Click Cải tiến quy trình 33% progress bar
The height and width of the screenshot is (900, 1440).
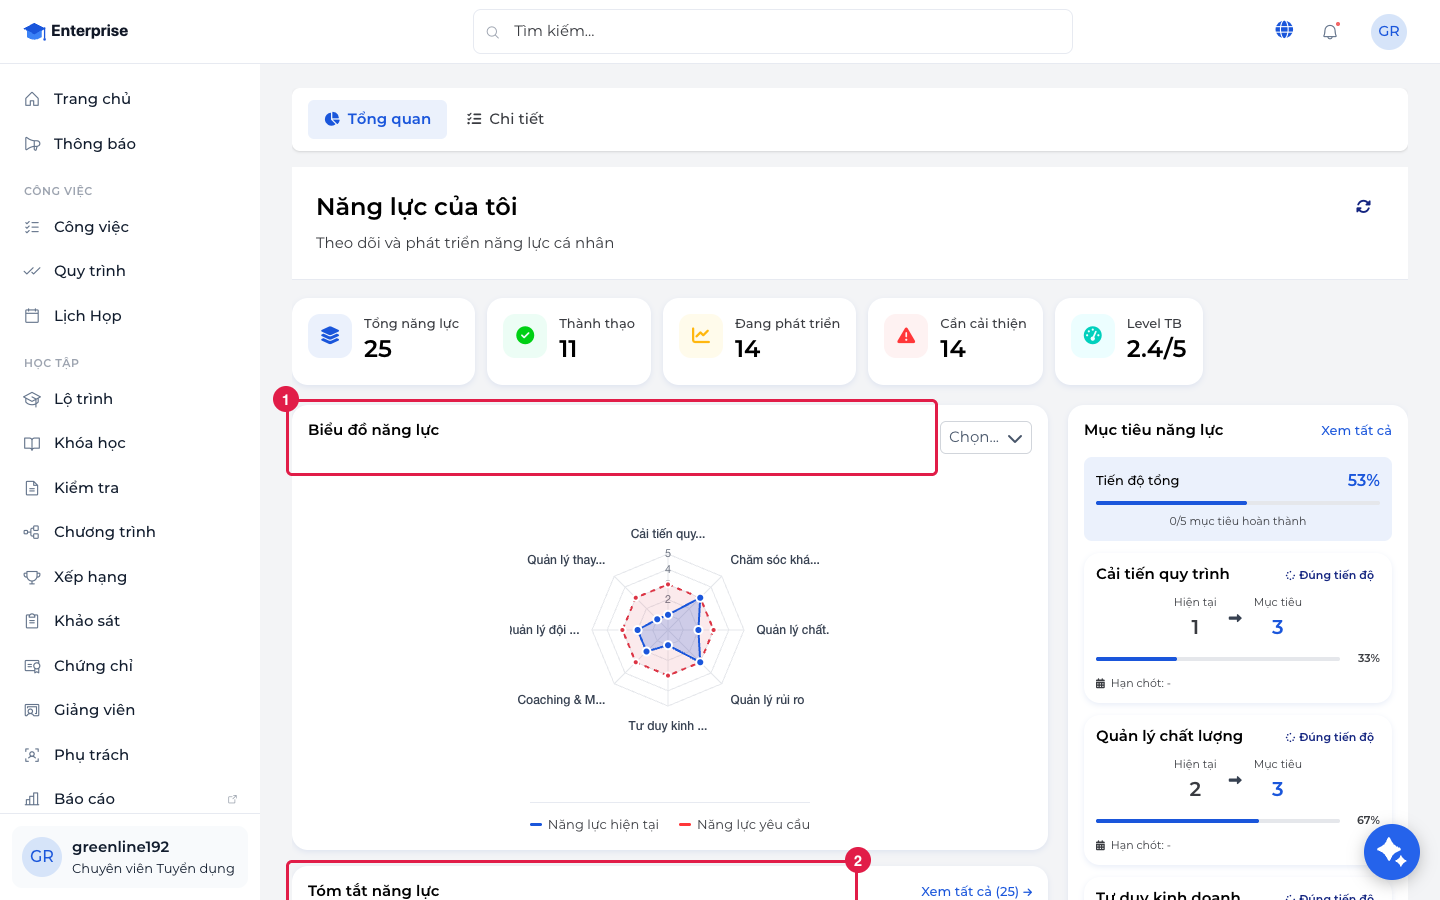pos(1218,659)
